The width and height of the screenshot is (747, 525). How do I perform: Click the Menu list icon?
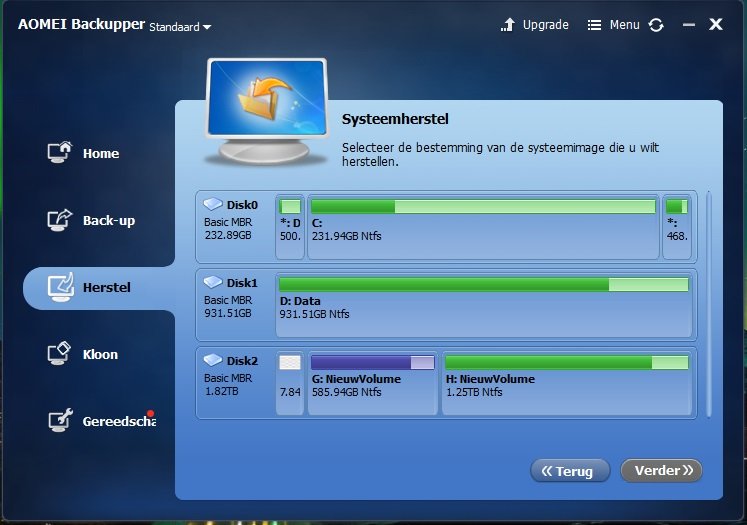(x=594, y=25)
